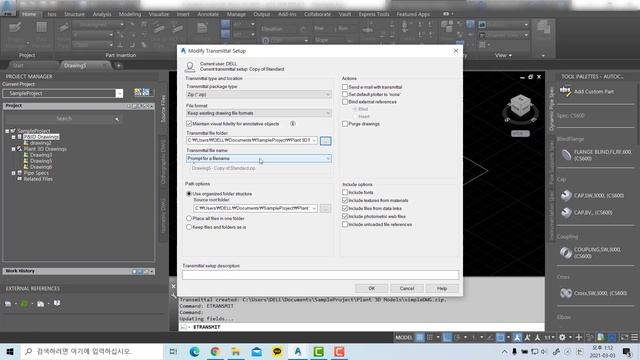This screenshot has width=640, height=360.
Task: Open KakaoTalk from the taskbar
Action: (277, 351)
